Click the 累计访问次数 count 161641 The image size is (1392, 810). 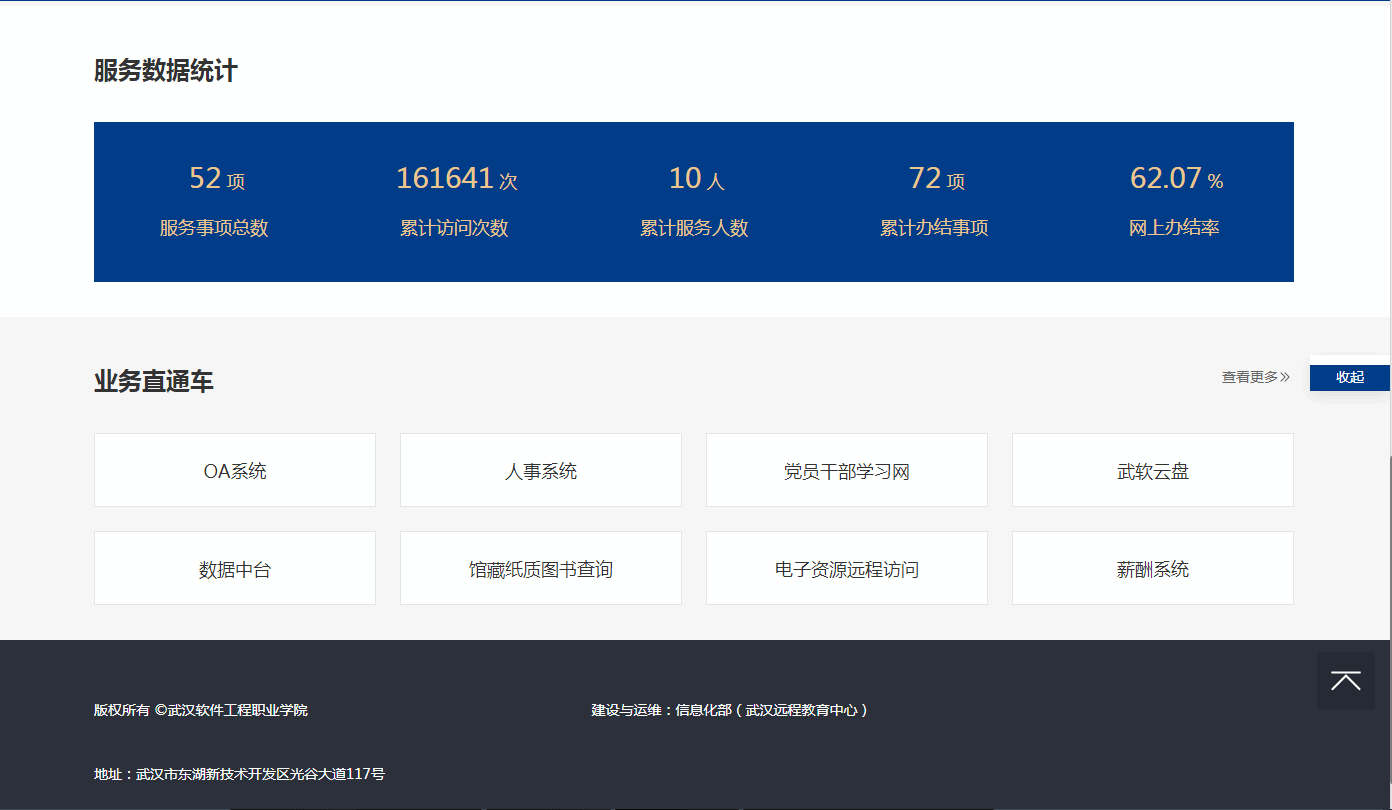click(446, 179)
